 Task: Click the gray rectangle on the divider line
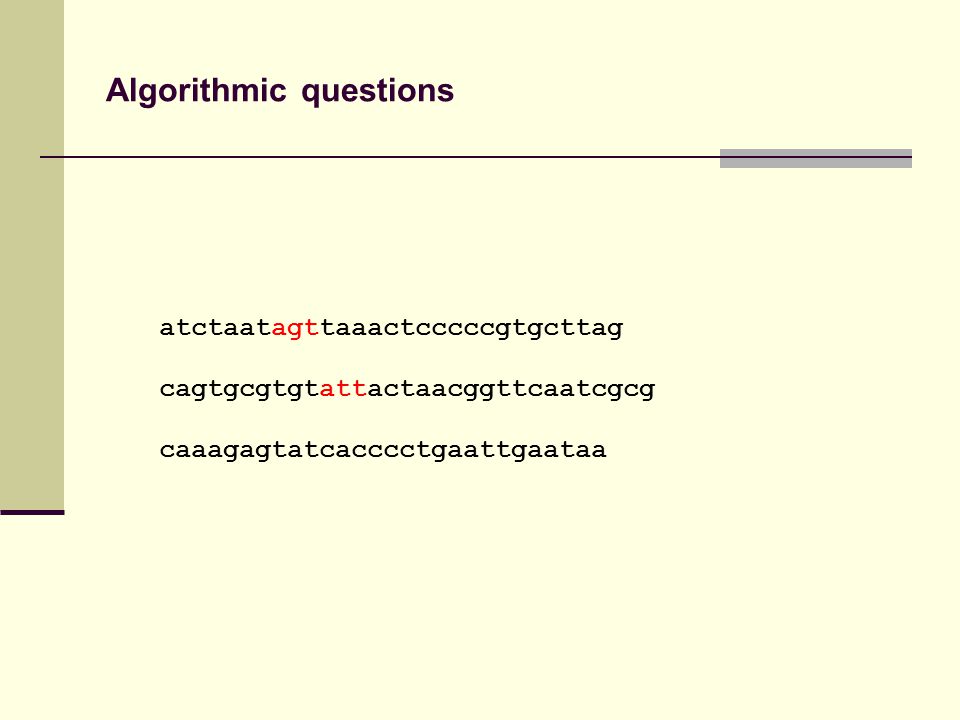coord(816,158)
